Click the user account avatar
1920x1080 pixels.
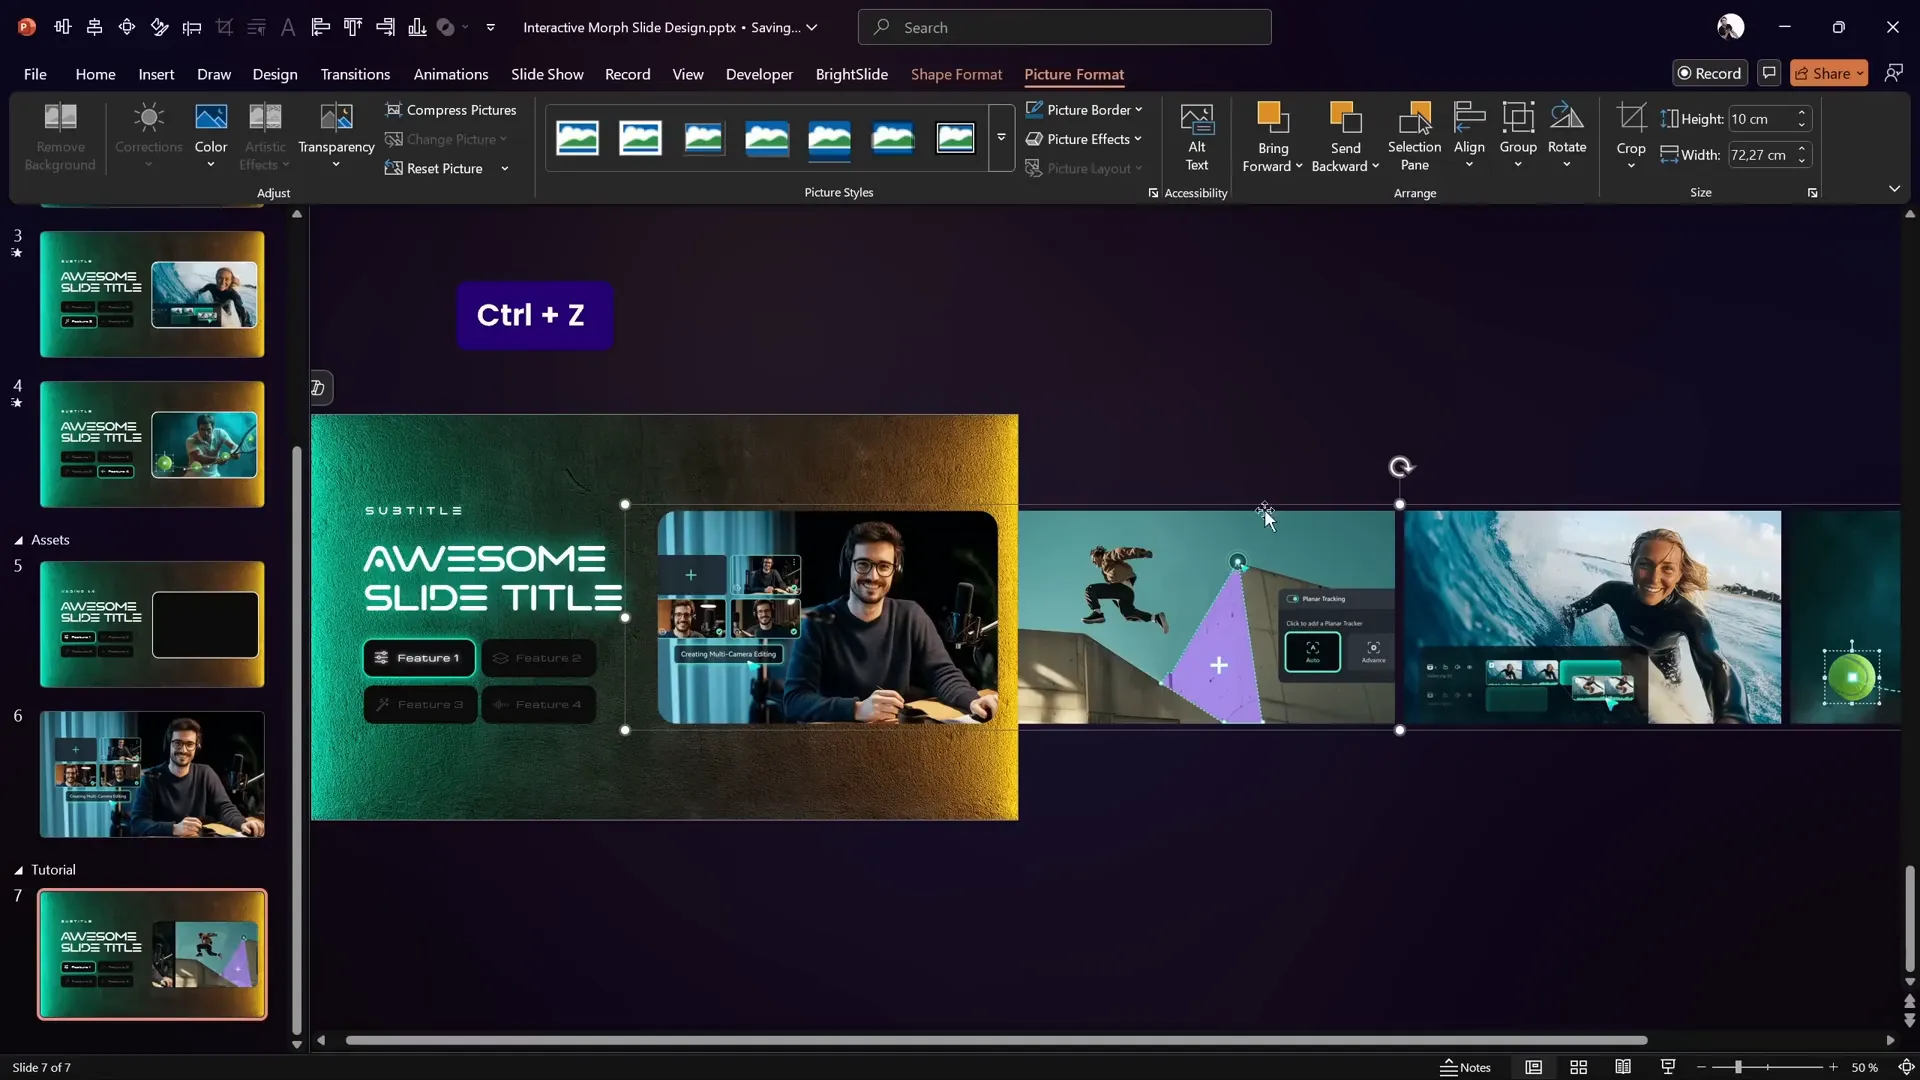pyautogui.click(x=1730, y=27)
